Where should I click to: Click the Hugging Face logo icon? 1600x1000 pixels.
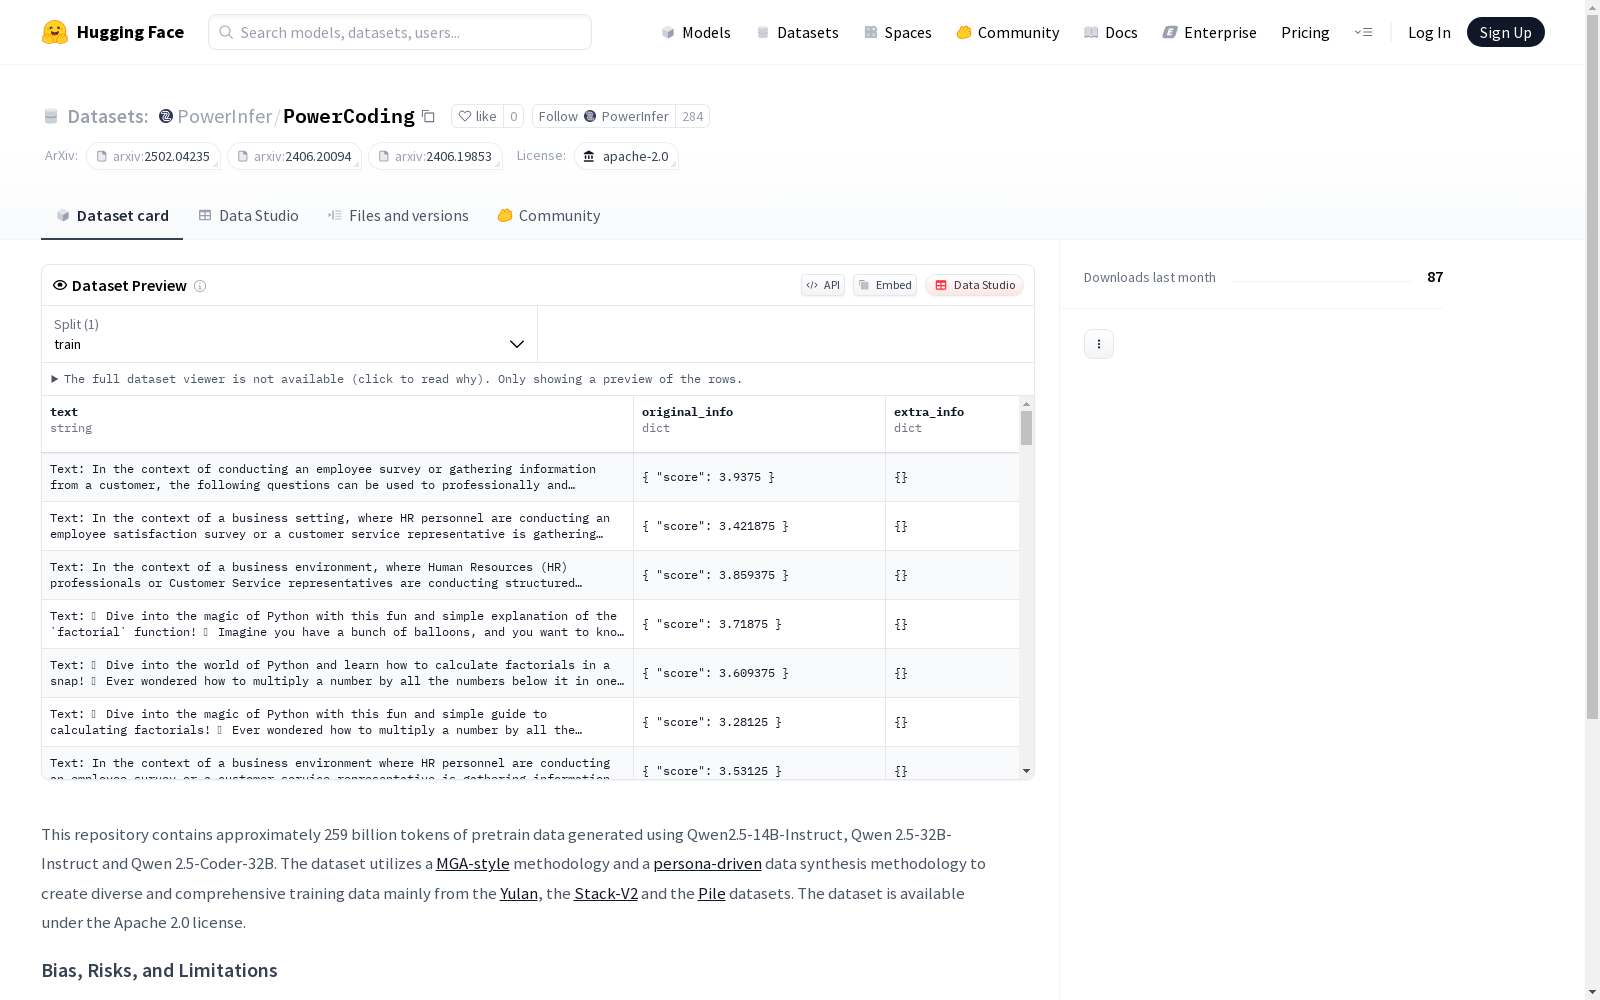(x=55, y=32)
